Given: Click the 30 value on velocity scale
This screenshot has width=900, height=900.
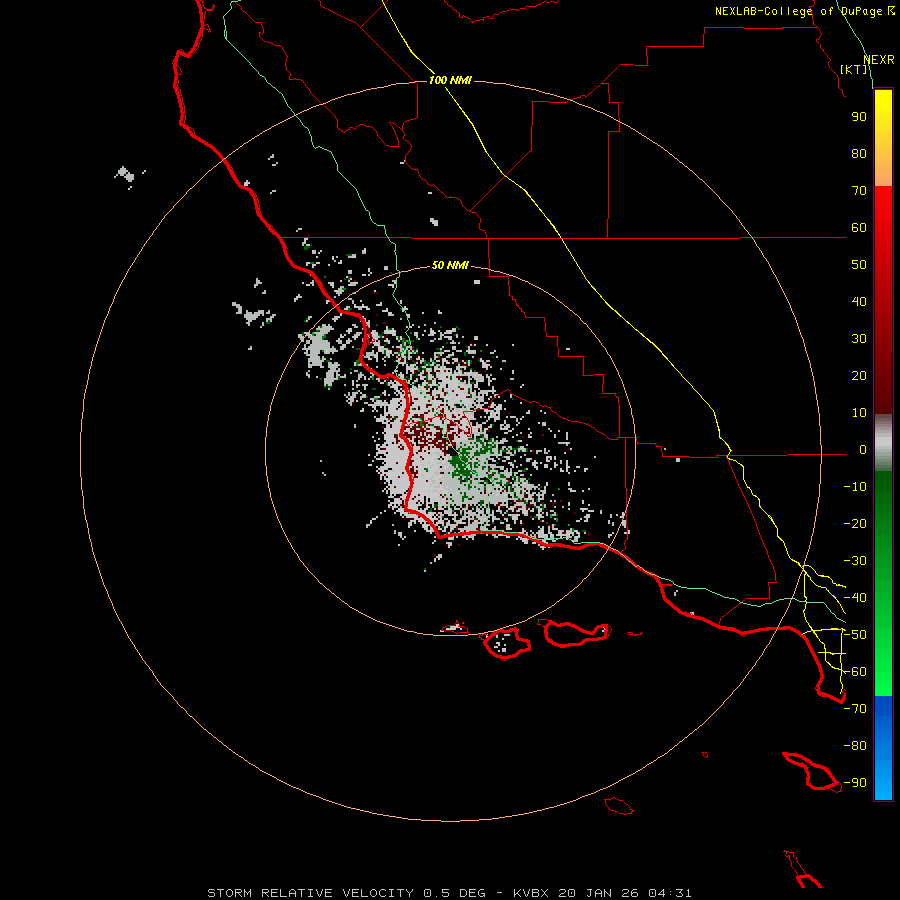Looking at the screenshot, I should tap(859, 339).
